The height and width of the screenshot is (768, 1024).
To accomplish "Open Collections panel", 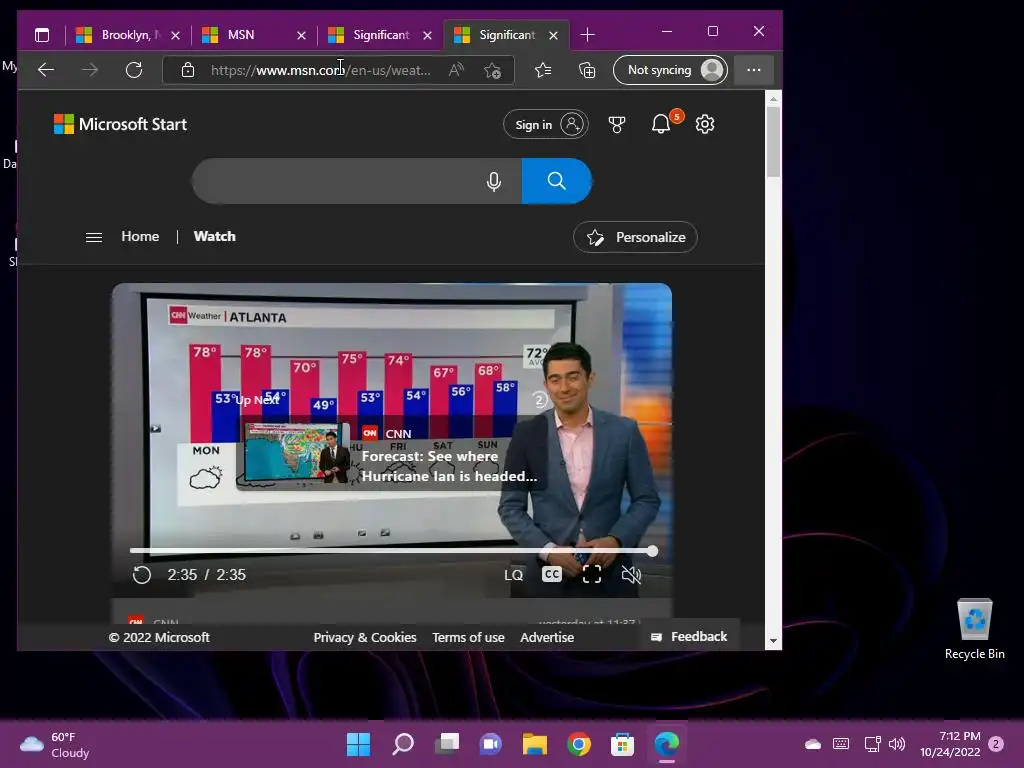I will (586, 70).
